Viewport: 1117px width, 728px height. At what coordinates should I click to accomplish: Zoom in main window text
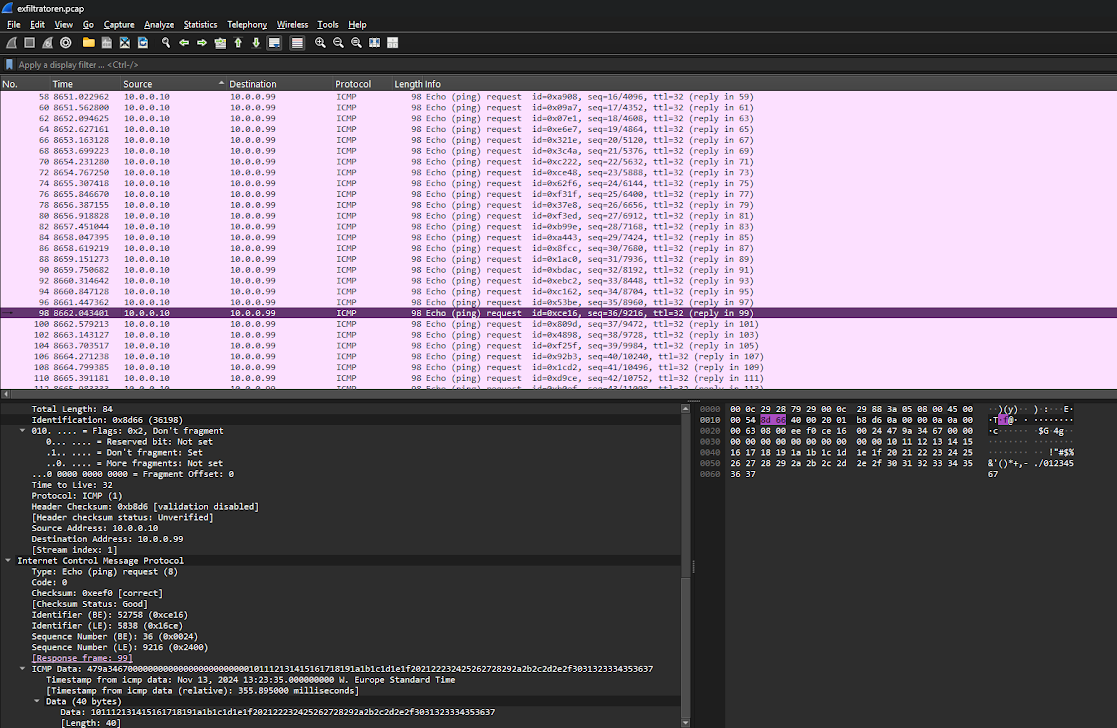pyautogui.click(x=321, y=43)
